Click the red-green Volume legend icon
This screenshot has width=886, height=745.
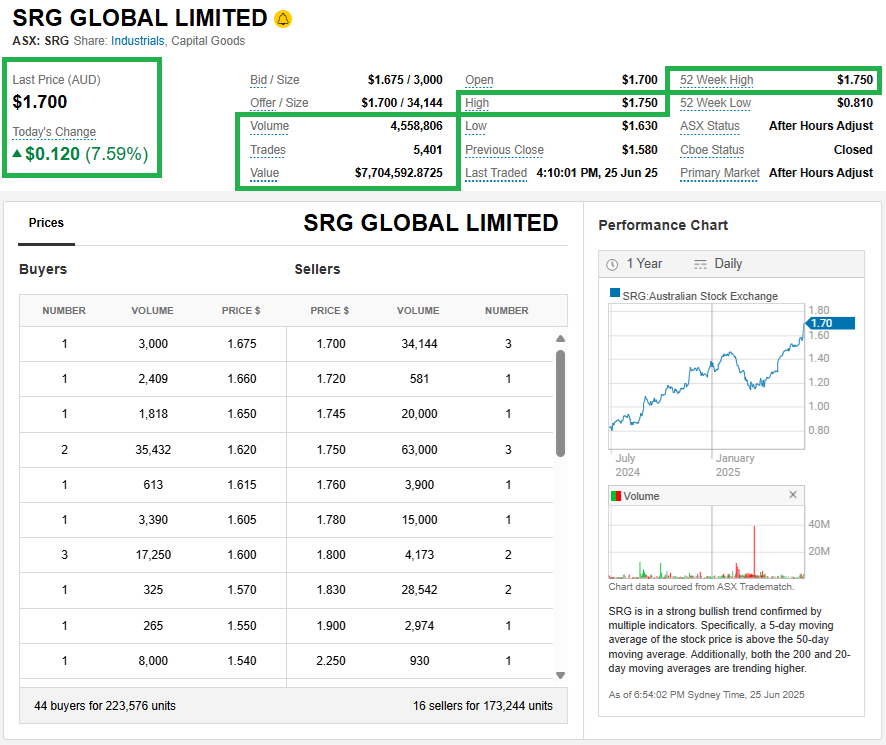616,496
